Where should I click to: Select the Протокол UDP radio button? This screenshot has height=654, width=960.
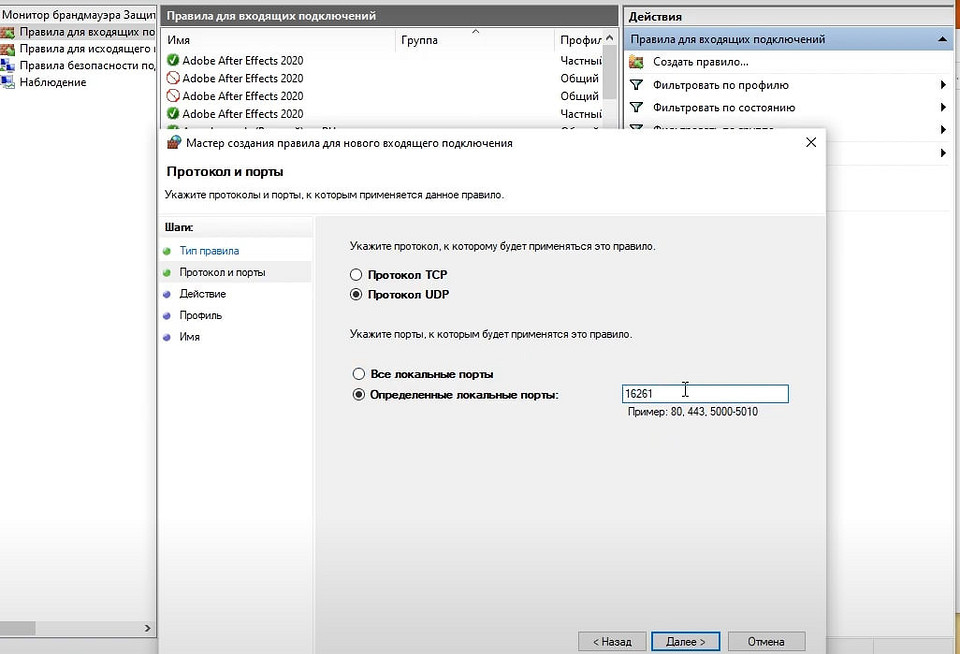356,295
